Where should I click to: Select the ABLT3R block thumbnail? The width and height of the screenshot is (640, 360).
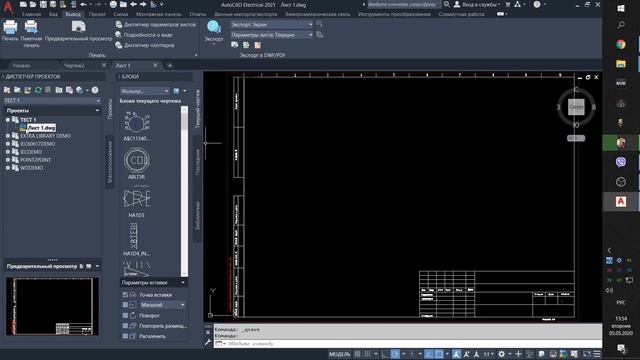pos(137,160)
